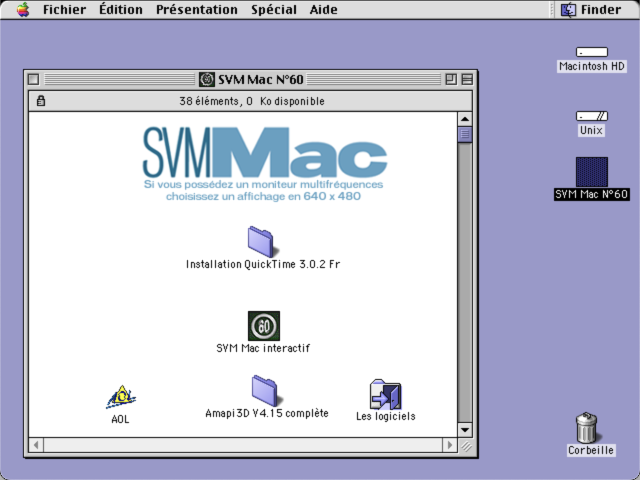Select the SVM Mac interactif application icon
The height and width of the screenshot is (480, 640).
[264, 326]
